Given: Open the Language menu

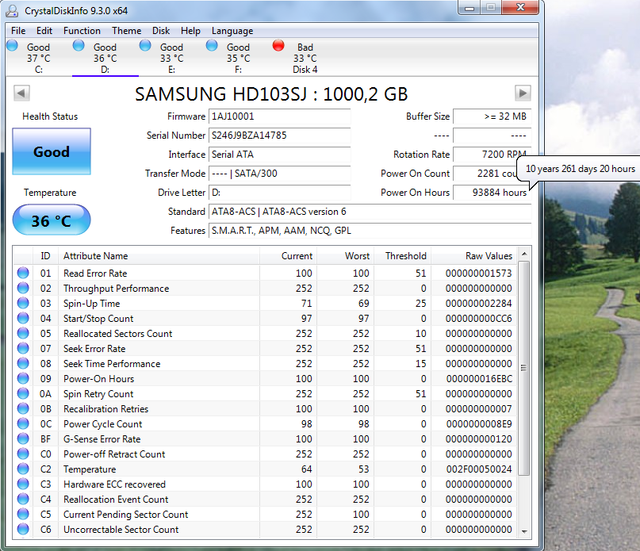Looking at the screenshot, I should pos(232,31).
